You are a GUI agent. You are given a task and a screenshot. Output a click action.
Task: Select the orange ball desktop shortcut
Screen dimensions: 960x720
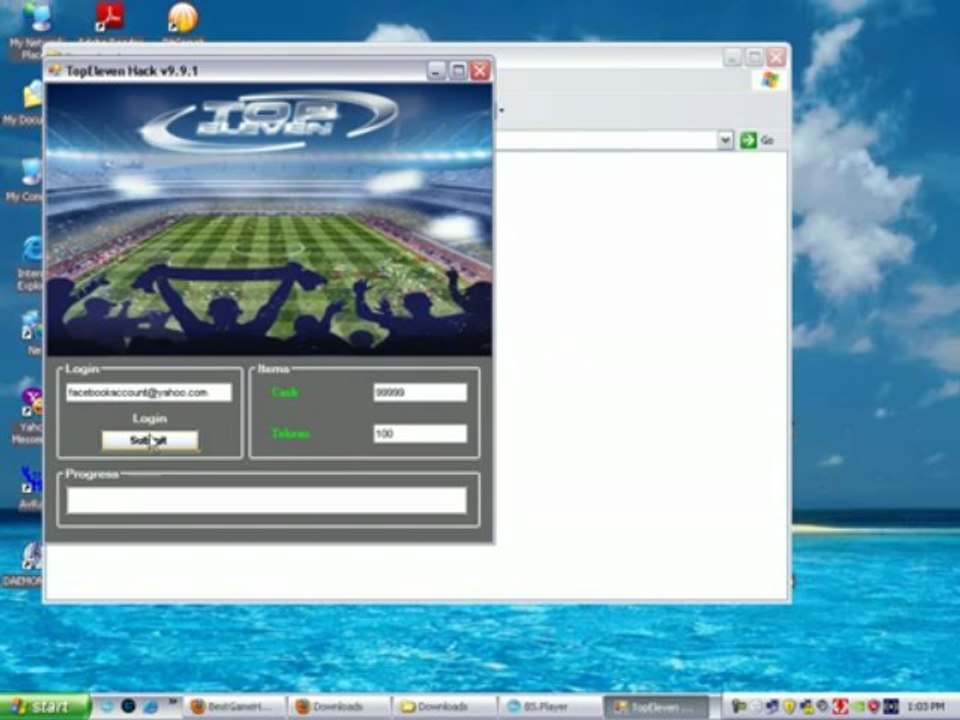(x=182, y=17)
